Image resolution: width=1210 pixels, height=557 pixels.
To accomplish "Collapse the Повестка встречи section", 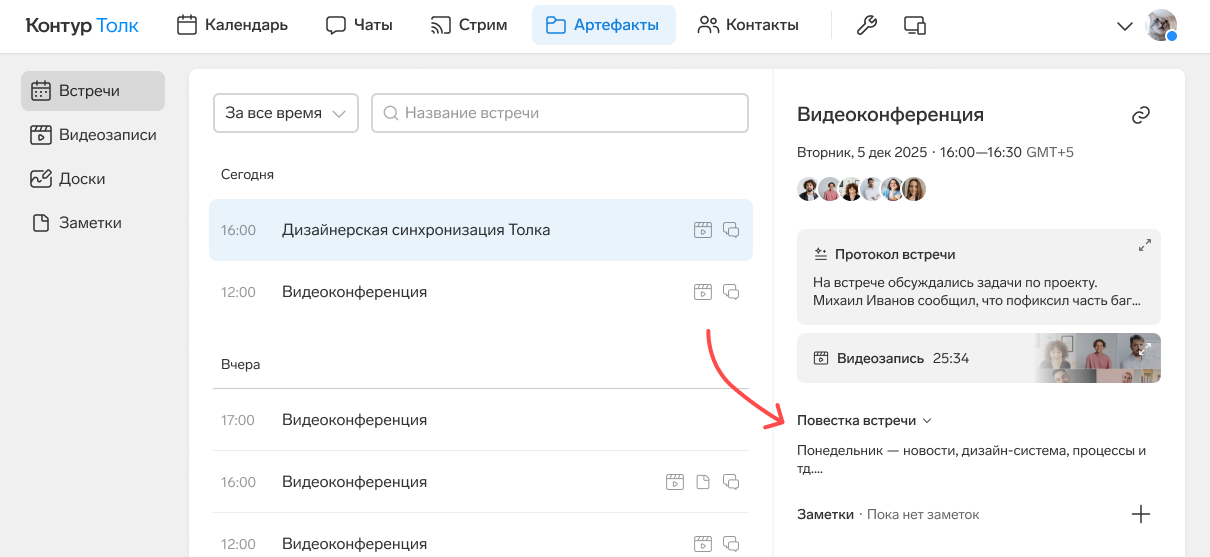I will [x=864, y=421].
